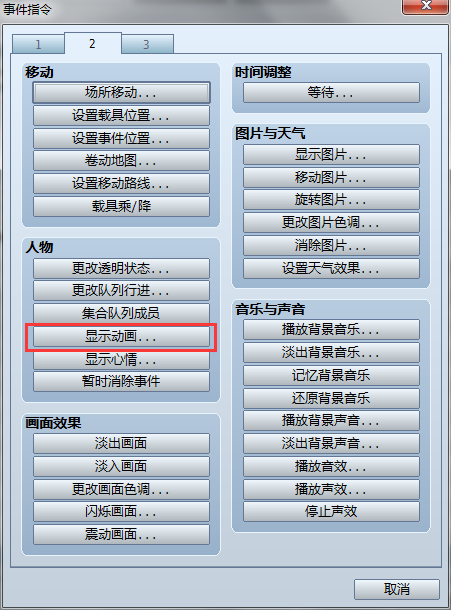Click 集合队列成员 button
This screenshot has width=451, height=610.
point(121,314)
